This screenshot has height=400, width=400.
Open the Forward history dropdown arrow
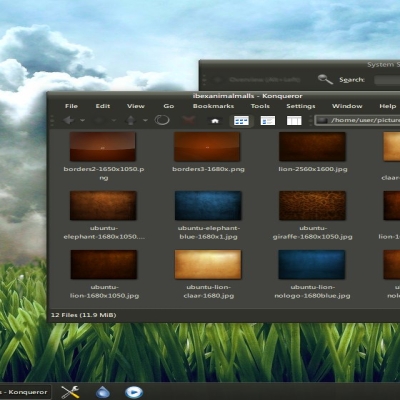[x=114, y=120]
